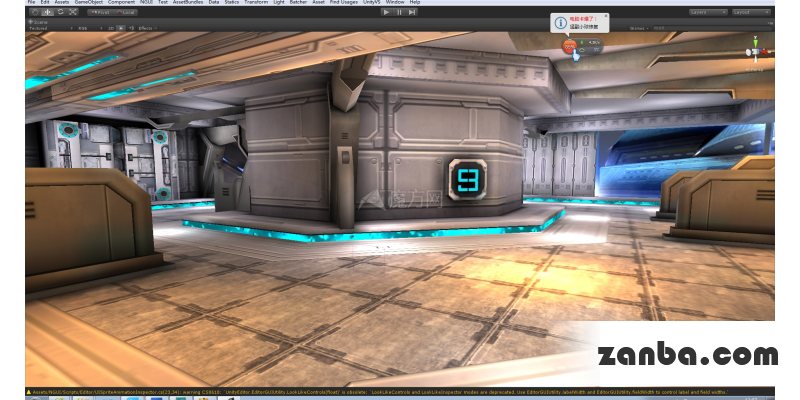Select the Rotate tool in the toolbar
This screenshot has width=800, height=400.
point(60,12)
